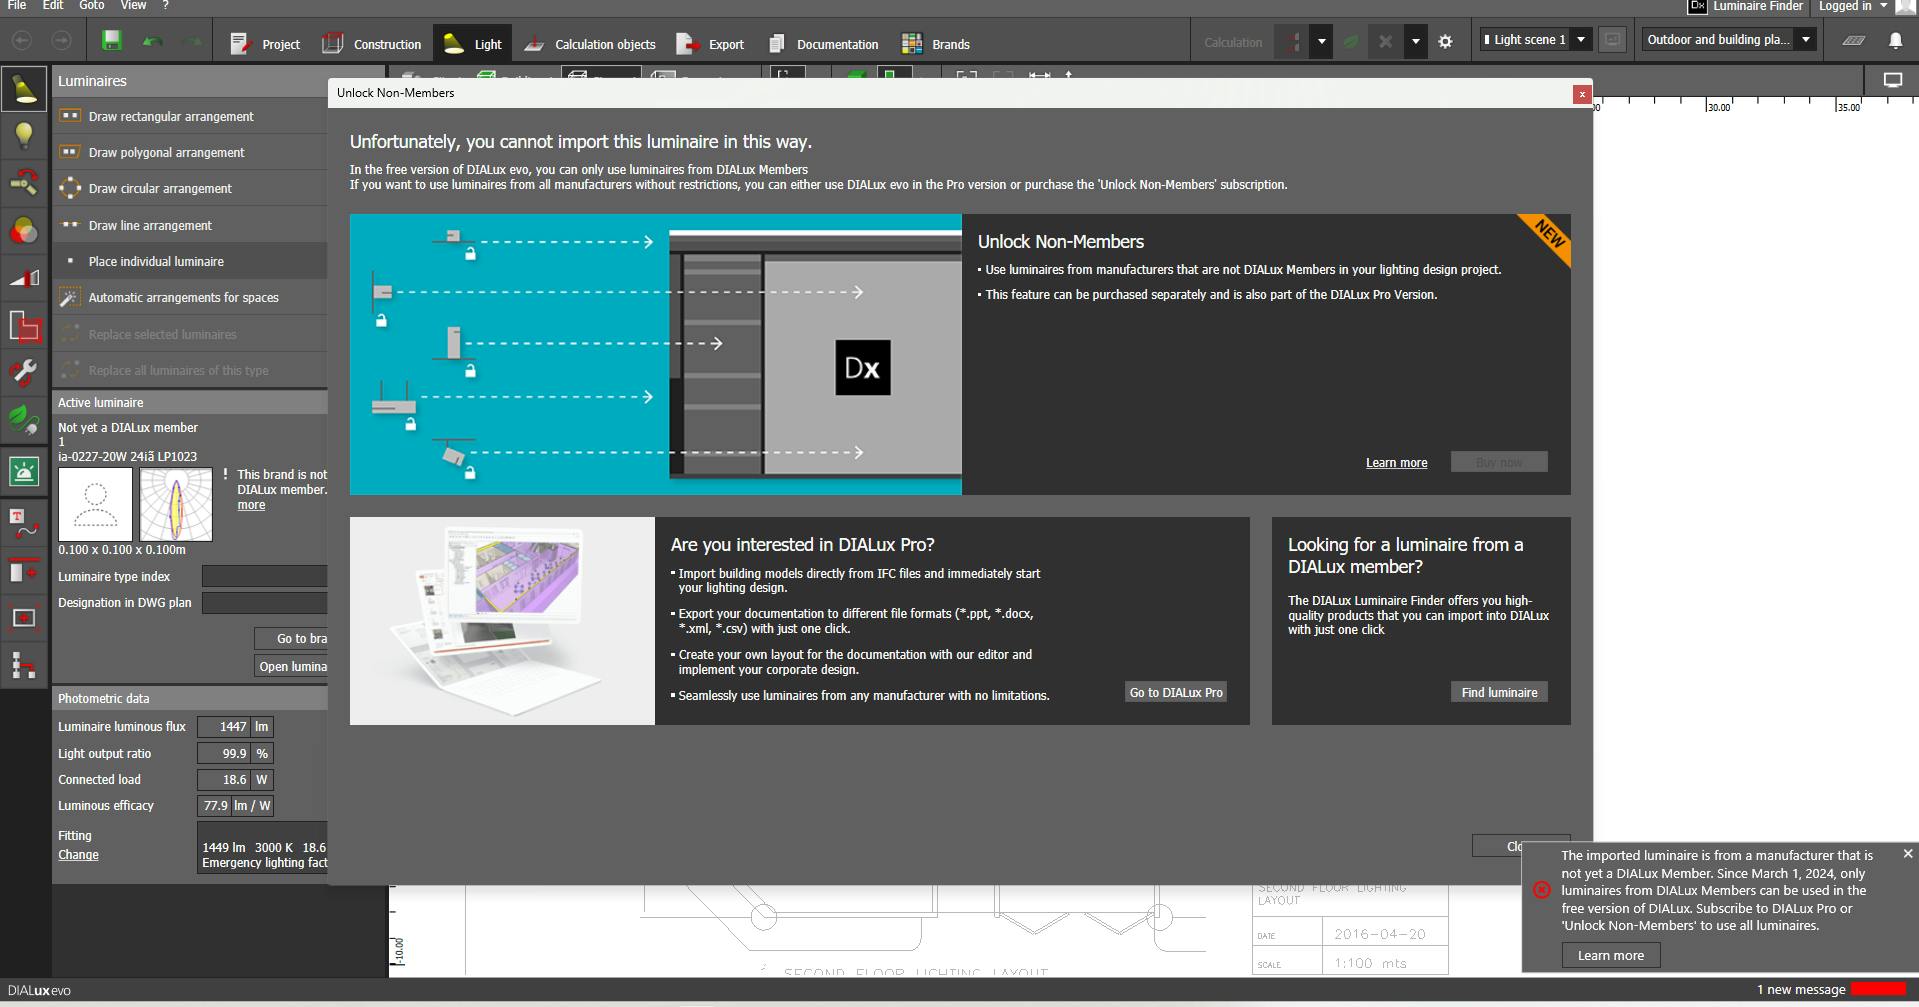The image size is (1919, 1007).
Task: Click the Go to DIALux Pro button
Action: click(x=1176, y=692)
